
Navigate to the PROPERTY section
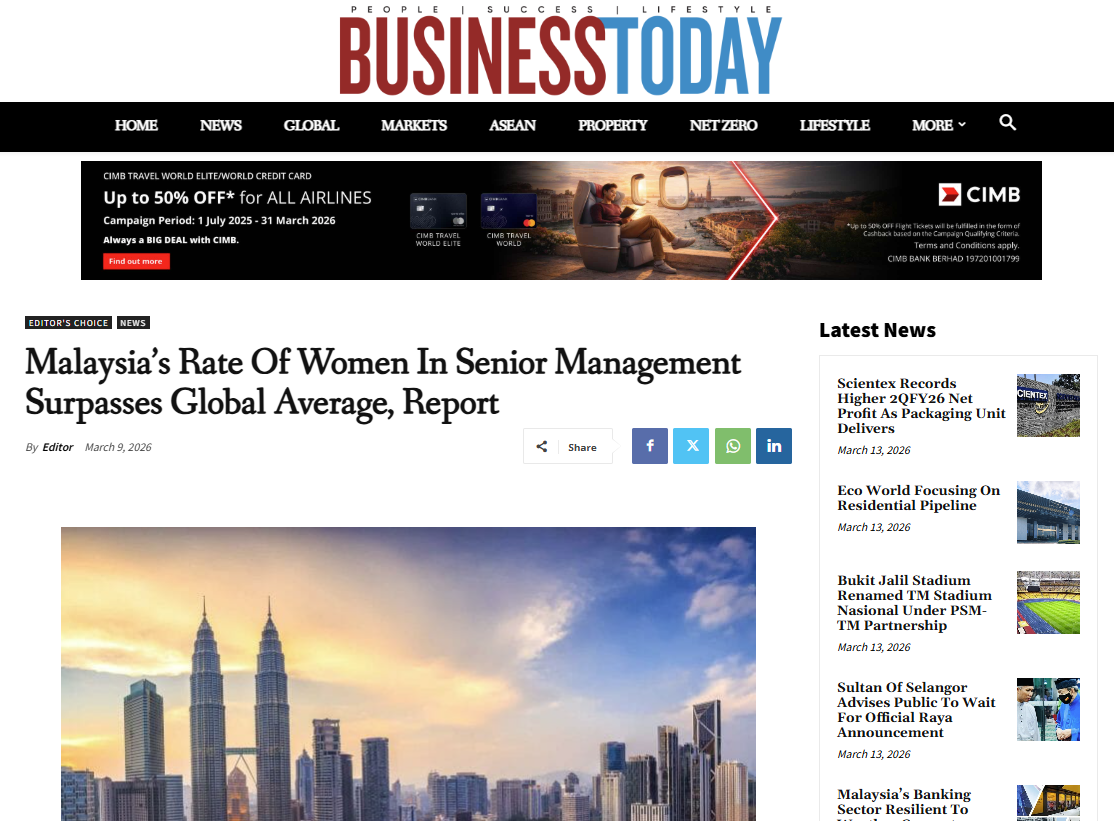[x=612, y=125]
